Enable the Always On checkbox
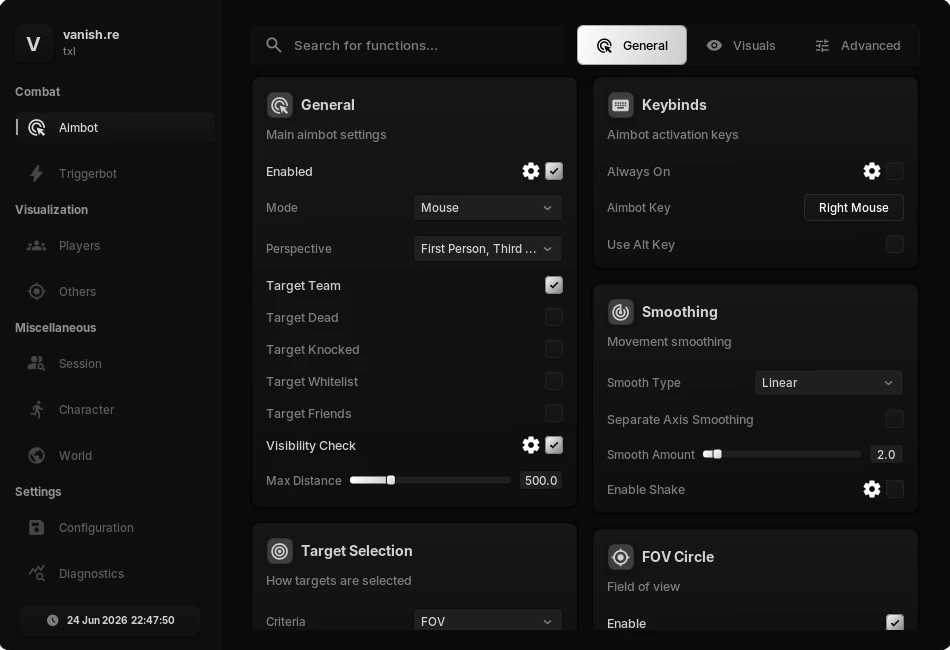The image size is (950, 650). 895,171
